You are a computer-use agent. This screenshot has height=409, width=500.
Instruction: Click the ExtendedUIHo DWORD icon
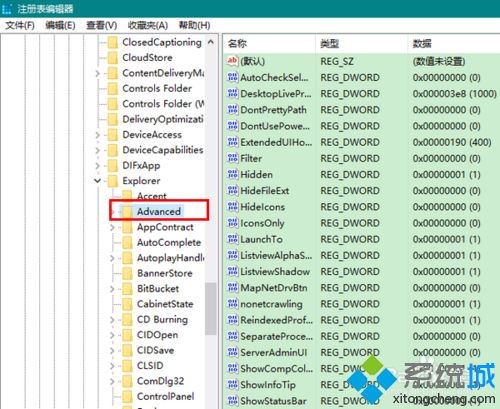(x=232, y=142)
